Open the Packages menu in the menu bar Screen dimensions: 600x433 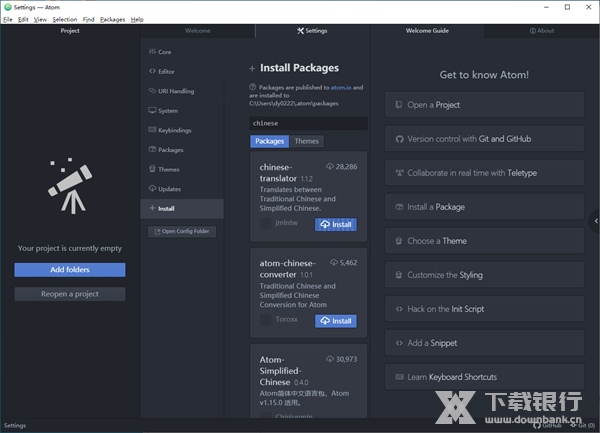[113, 19]
